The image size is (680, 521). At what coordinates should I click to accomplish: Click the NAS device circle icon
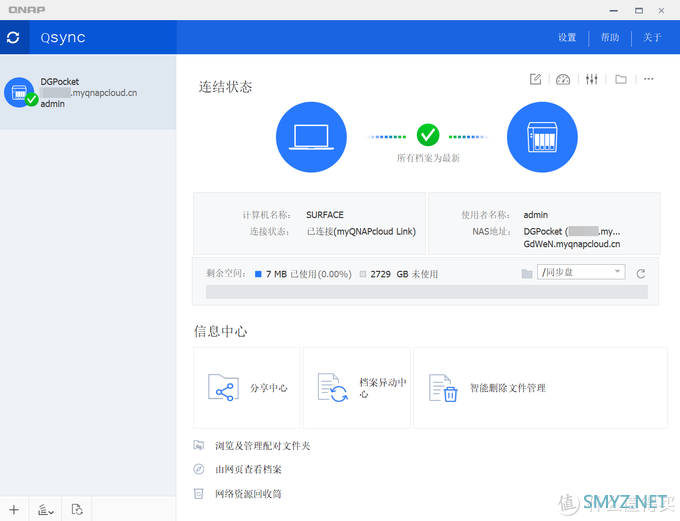tap(543, 136)
